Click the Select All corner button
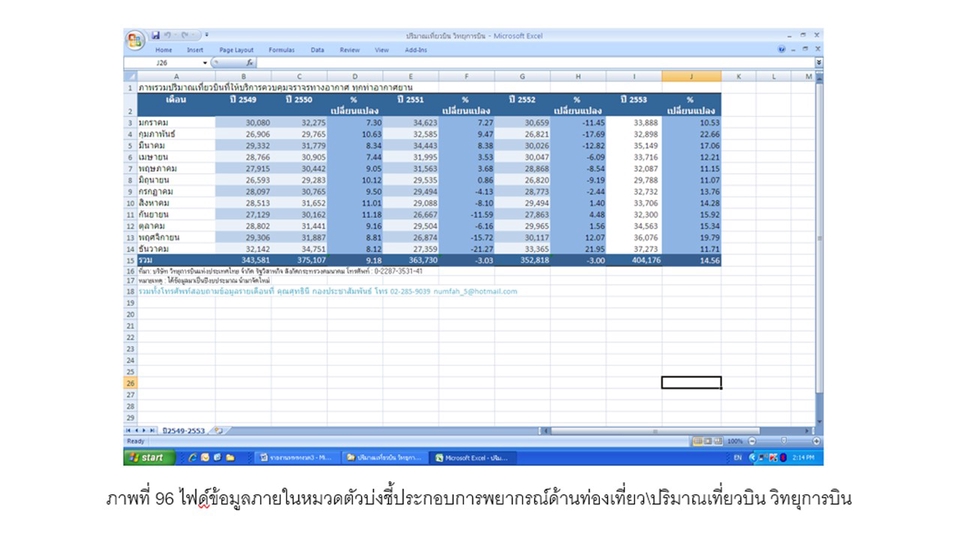 [x=130, y=77]
